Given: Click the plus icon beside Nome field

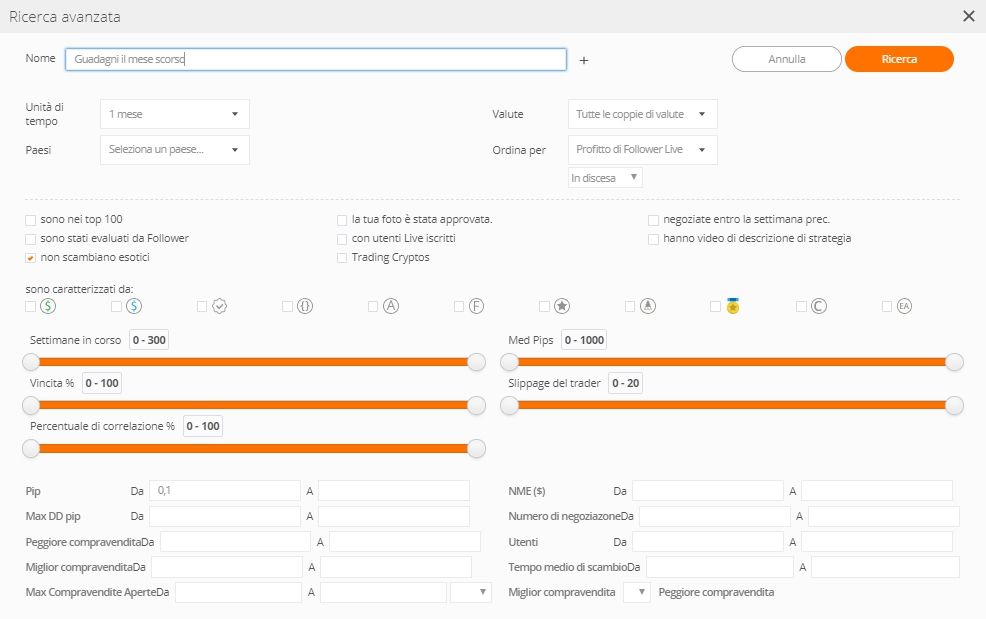Looking at the screenshot, I should click(x=584, y=60).
